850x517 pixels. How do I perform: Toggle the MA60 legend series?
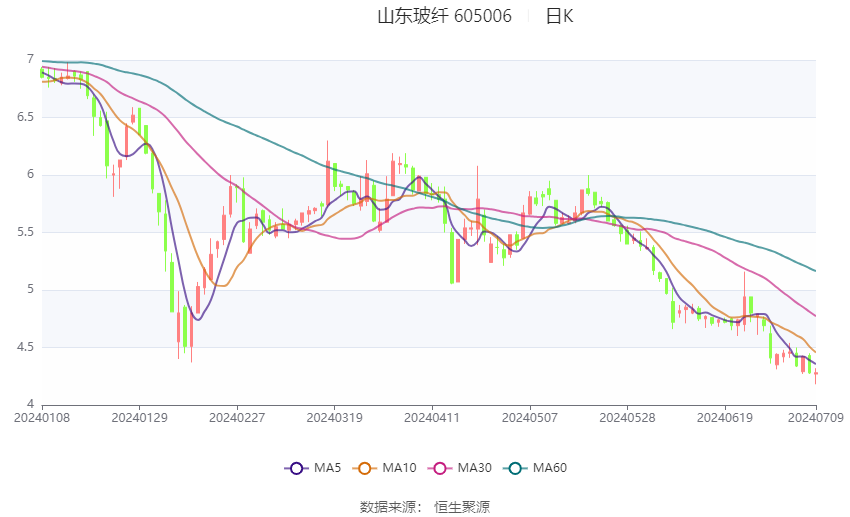[535, 468]
